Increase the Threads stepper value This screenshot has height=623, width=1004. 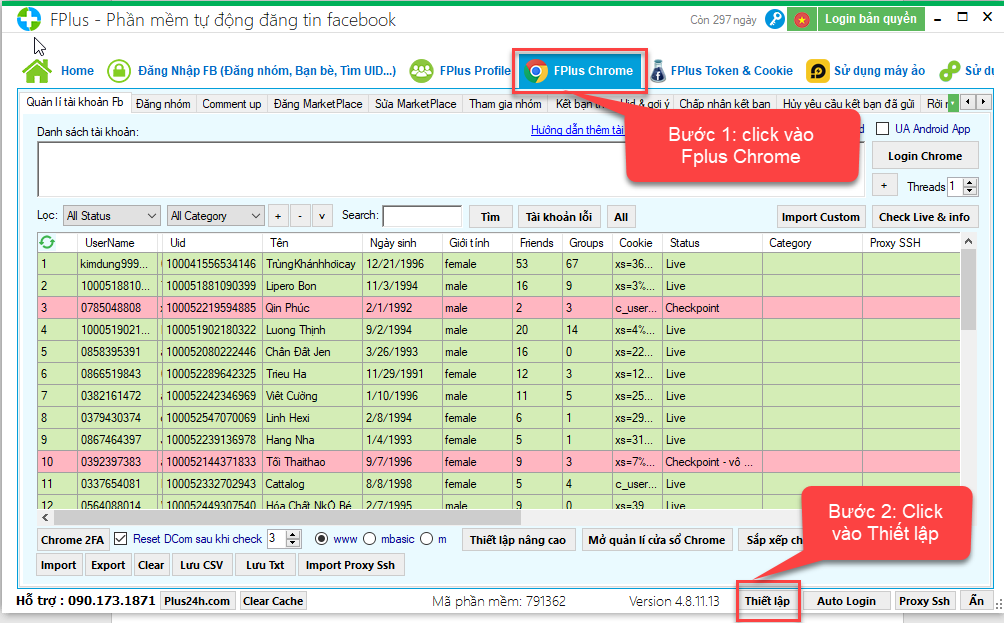(970, 182)
